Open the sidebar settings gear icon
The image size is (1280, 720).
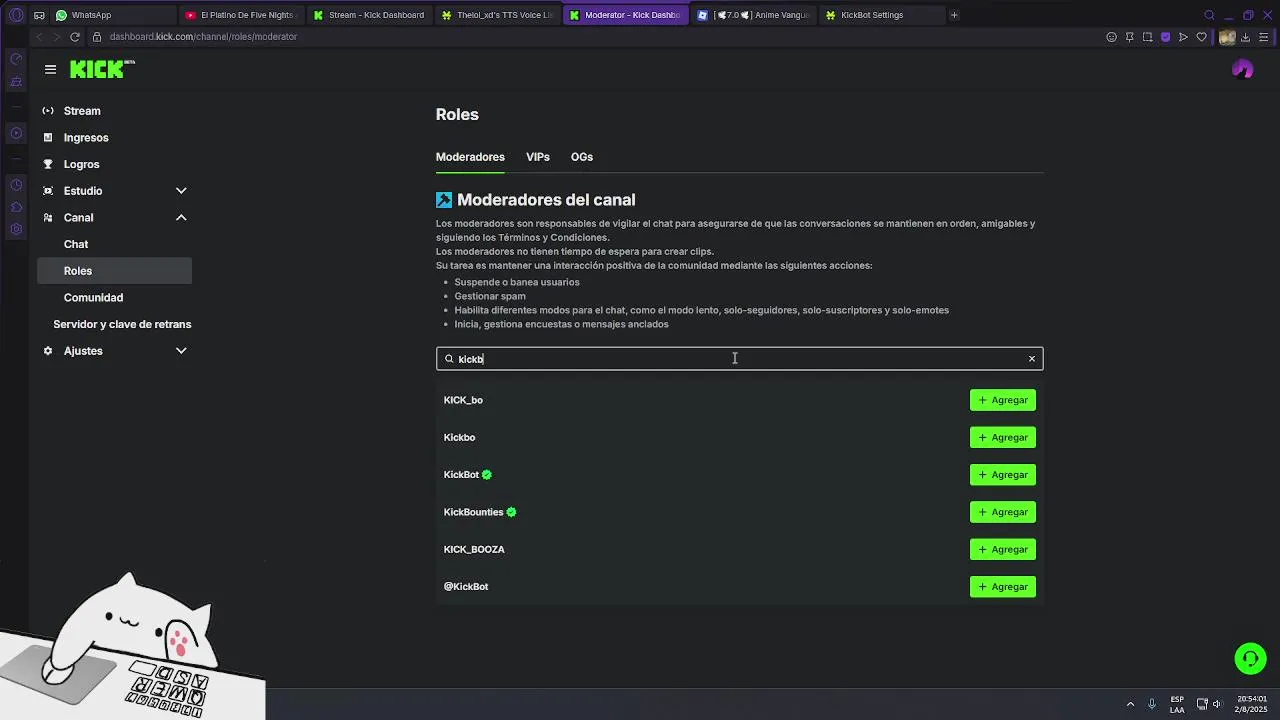(x=16, y=229)
